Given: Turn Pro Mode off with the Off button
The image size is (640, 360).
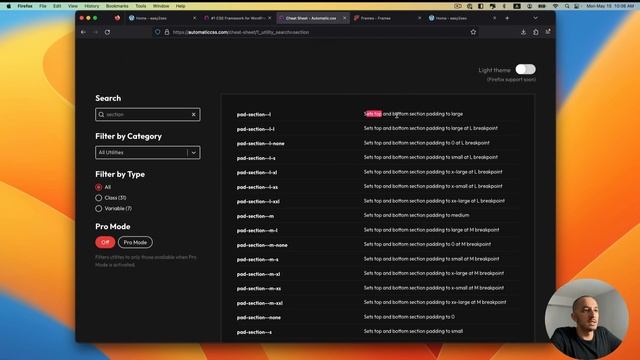Looking at the screenshot, I should [105, 242].
